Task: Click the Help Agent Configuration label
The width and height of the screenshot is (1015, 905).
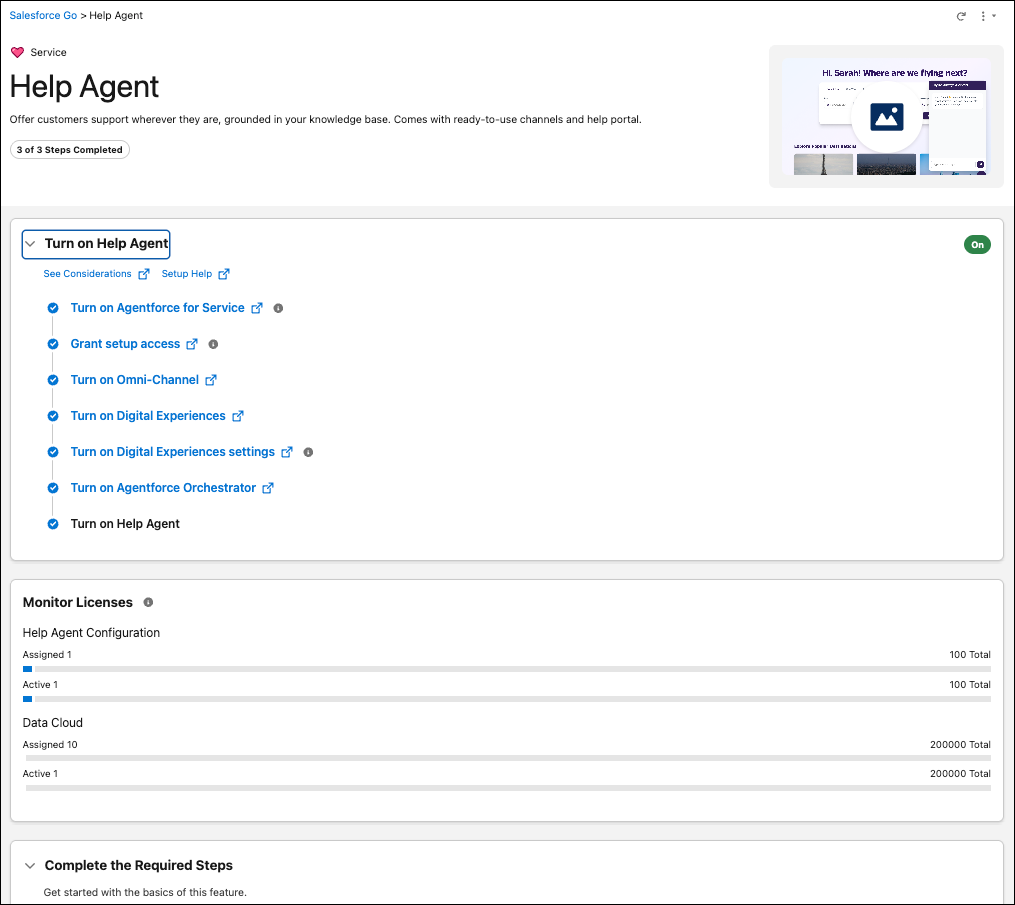Action: tap(91, 632)
